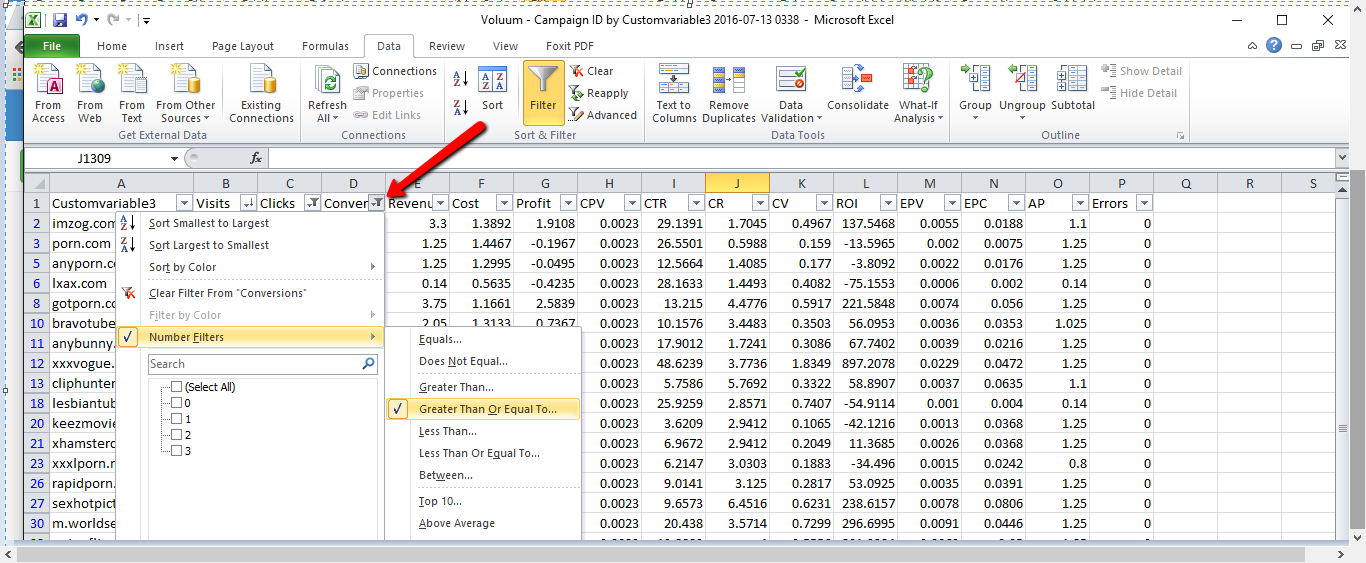Click Text to Columns
Viewport: 1366px width, 563px height.
[x=674, y=93]
